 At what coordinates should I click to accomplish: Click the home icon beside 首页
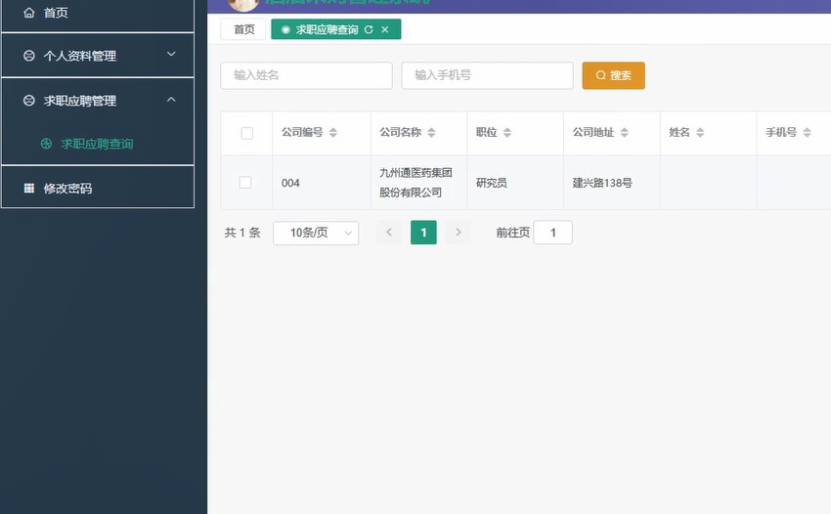pos(29,13)
